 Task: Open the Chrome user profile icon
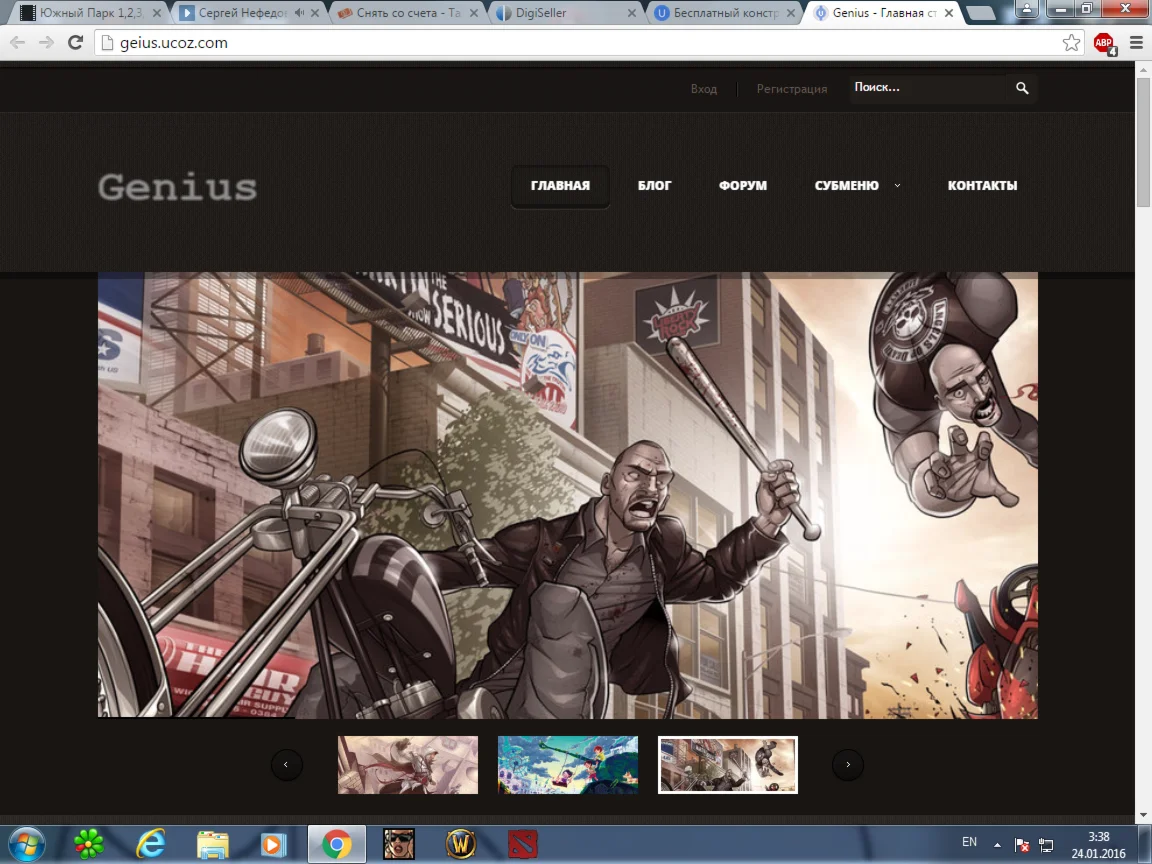[x=1026, y=9]
